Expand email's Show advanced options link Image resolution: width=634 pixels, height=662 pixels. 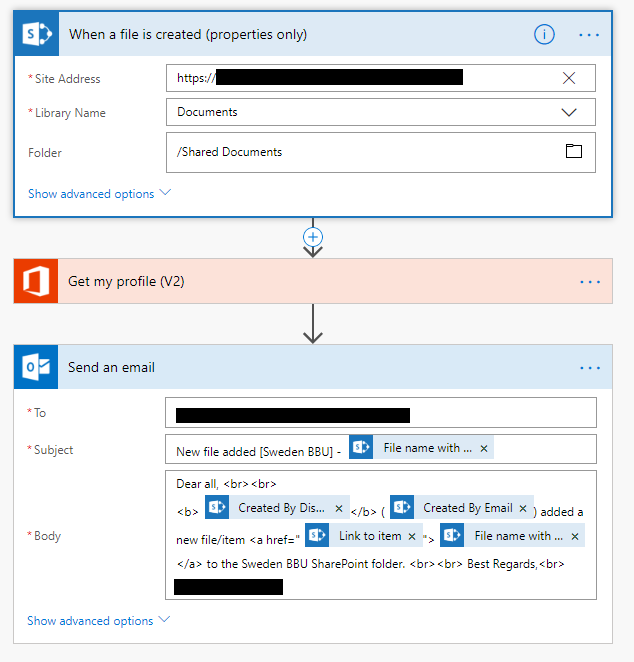98,621
